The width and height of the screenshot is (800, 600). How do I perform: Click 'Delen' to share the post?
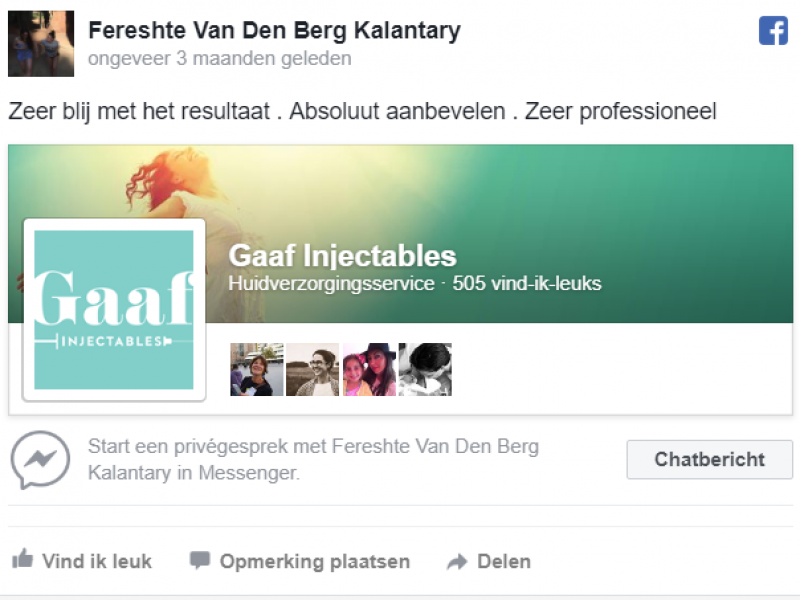click(x=504, y=561)
